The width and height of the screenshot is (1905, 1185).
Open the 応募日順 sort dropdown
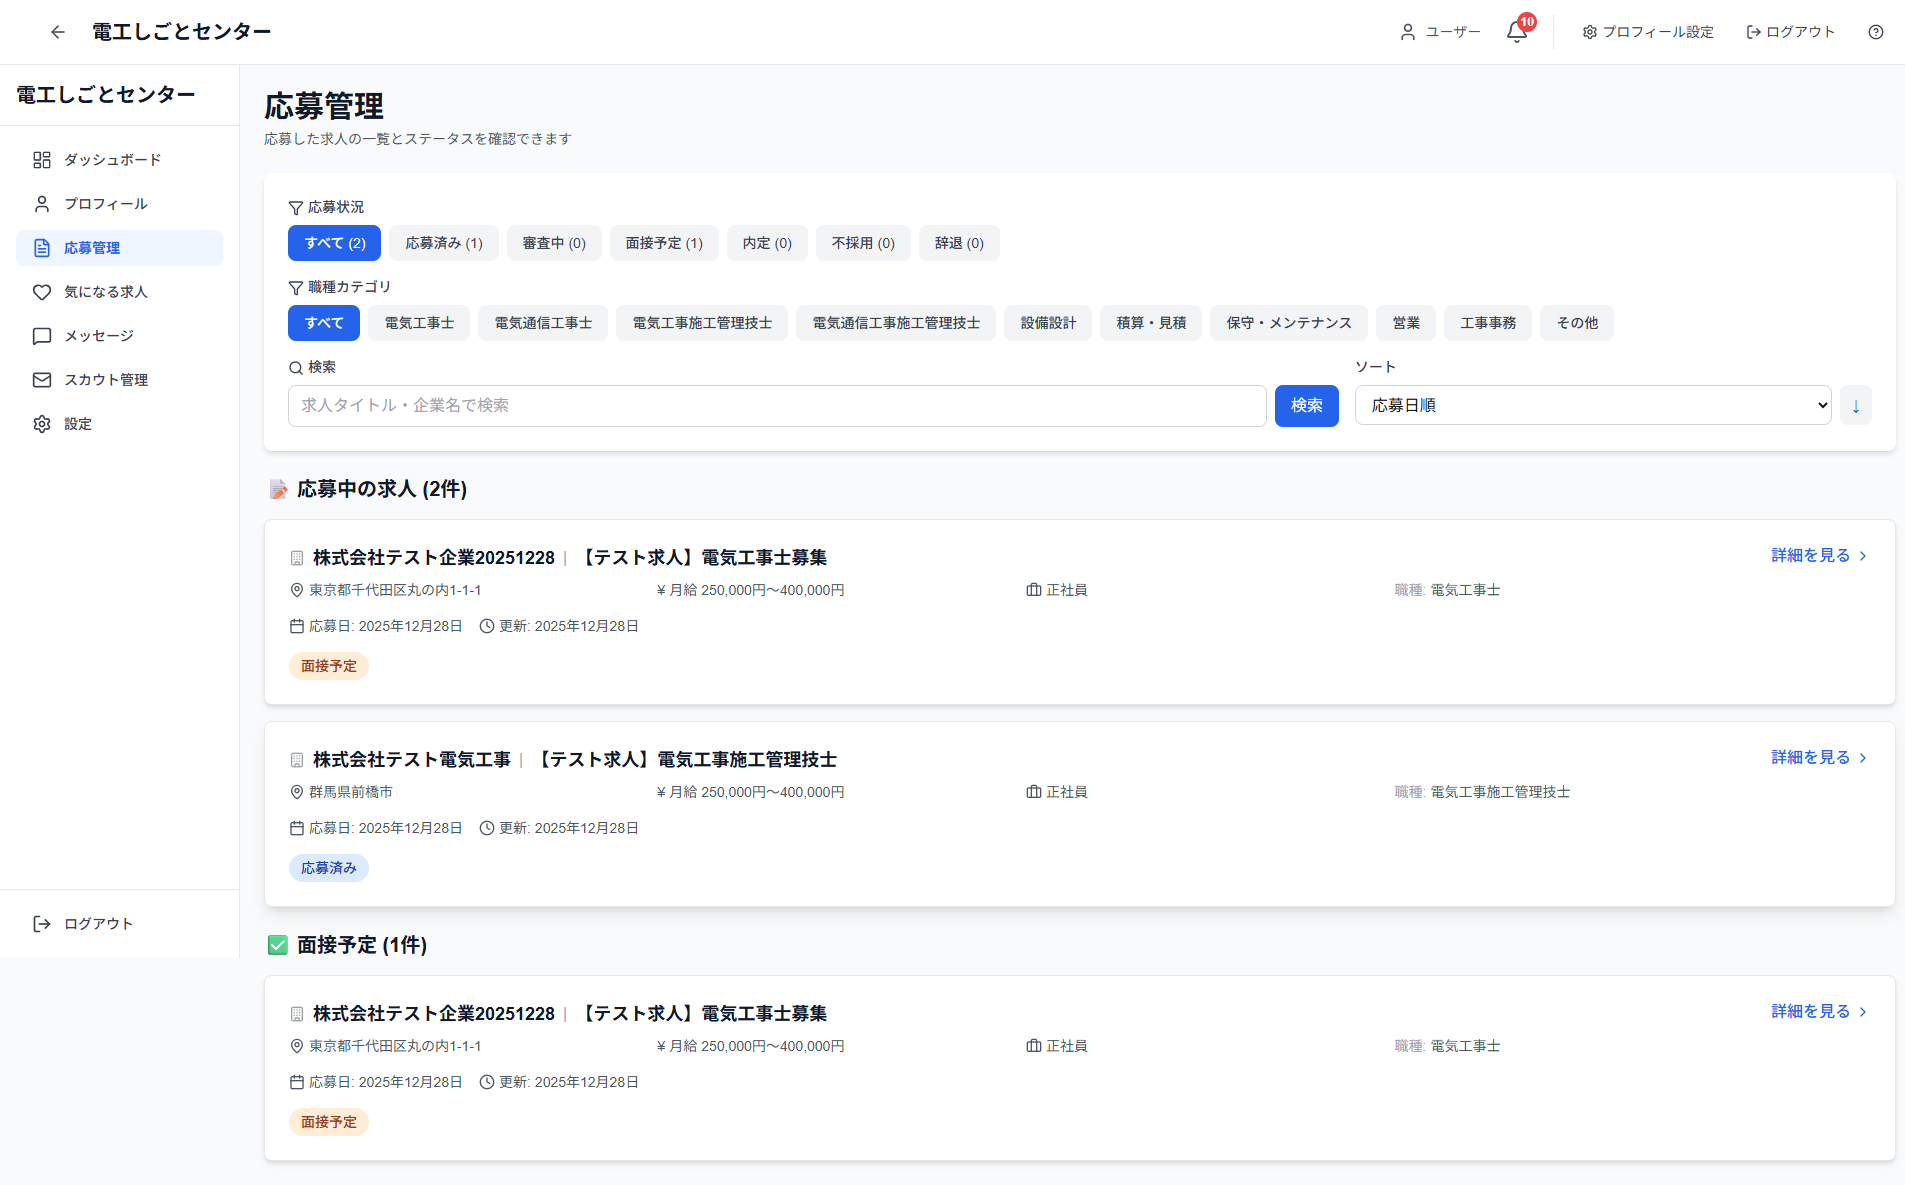point(1592,406)
